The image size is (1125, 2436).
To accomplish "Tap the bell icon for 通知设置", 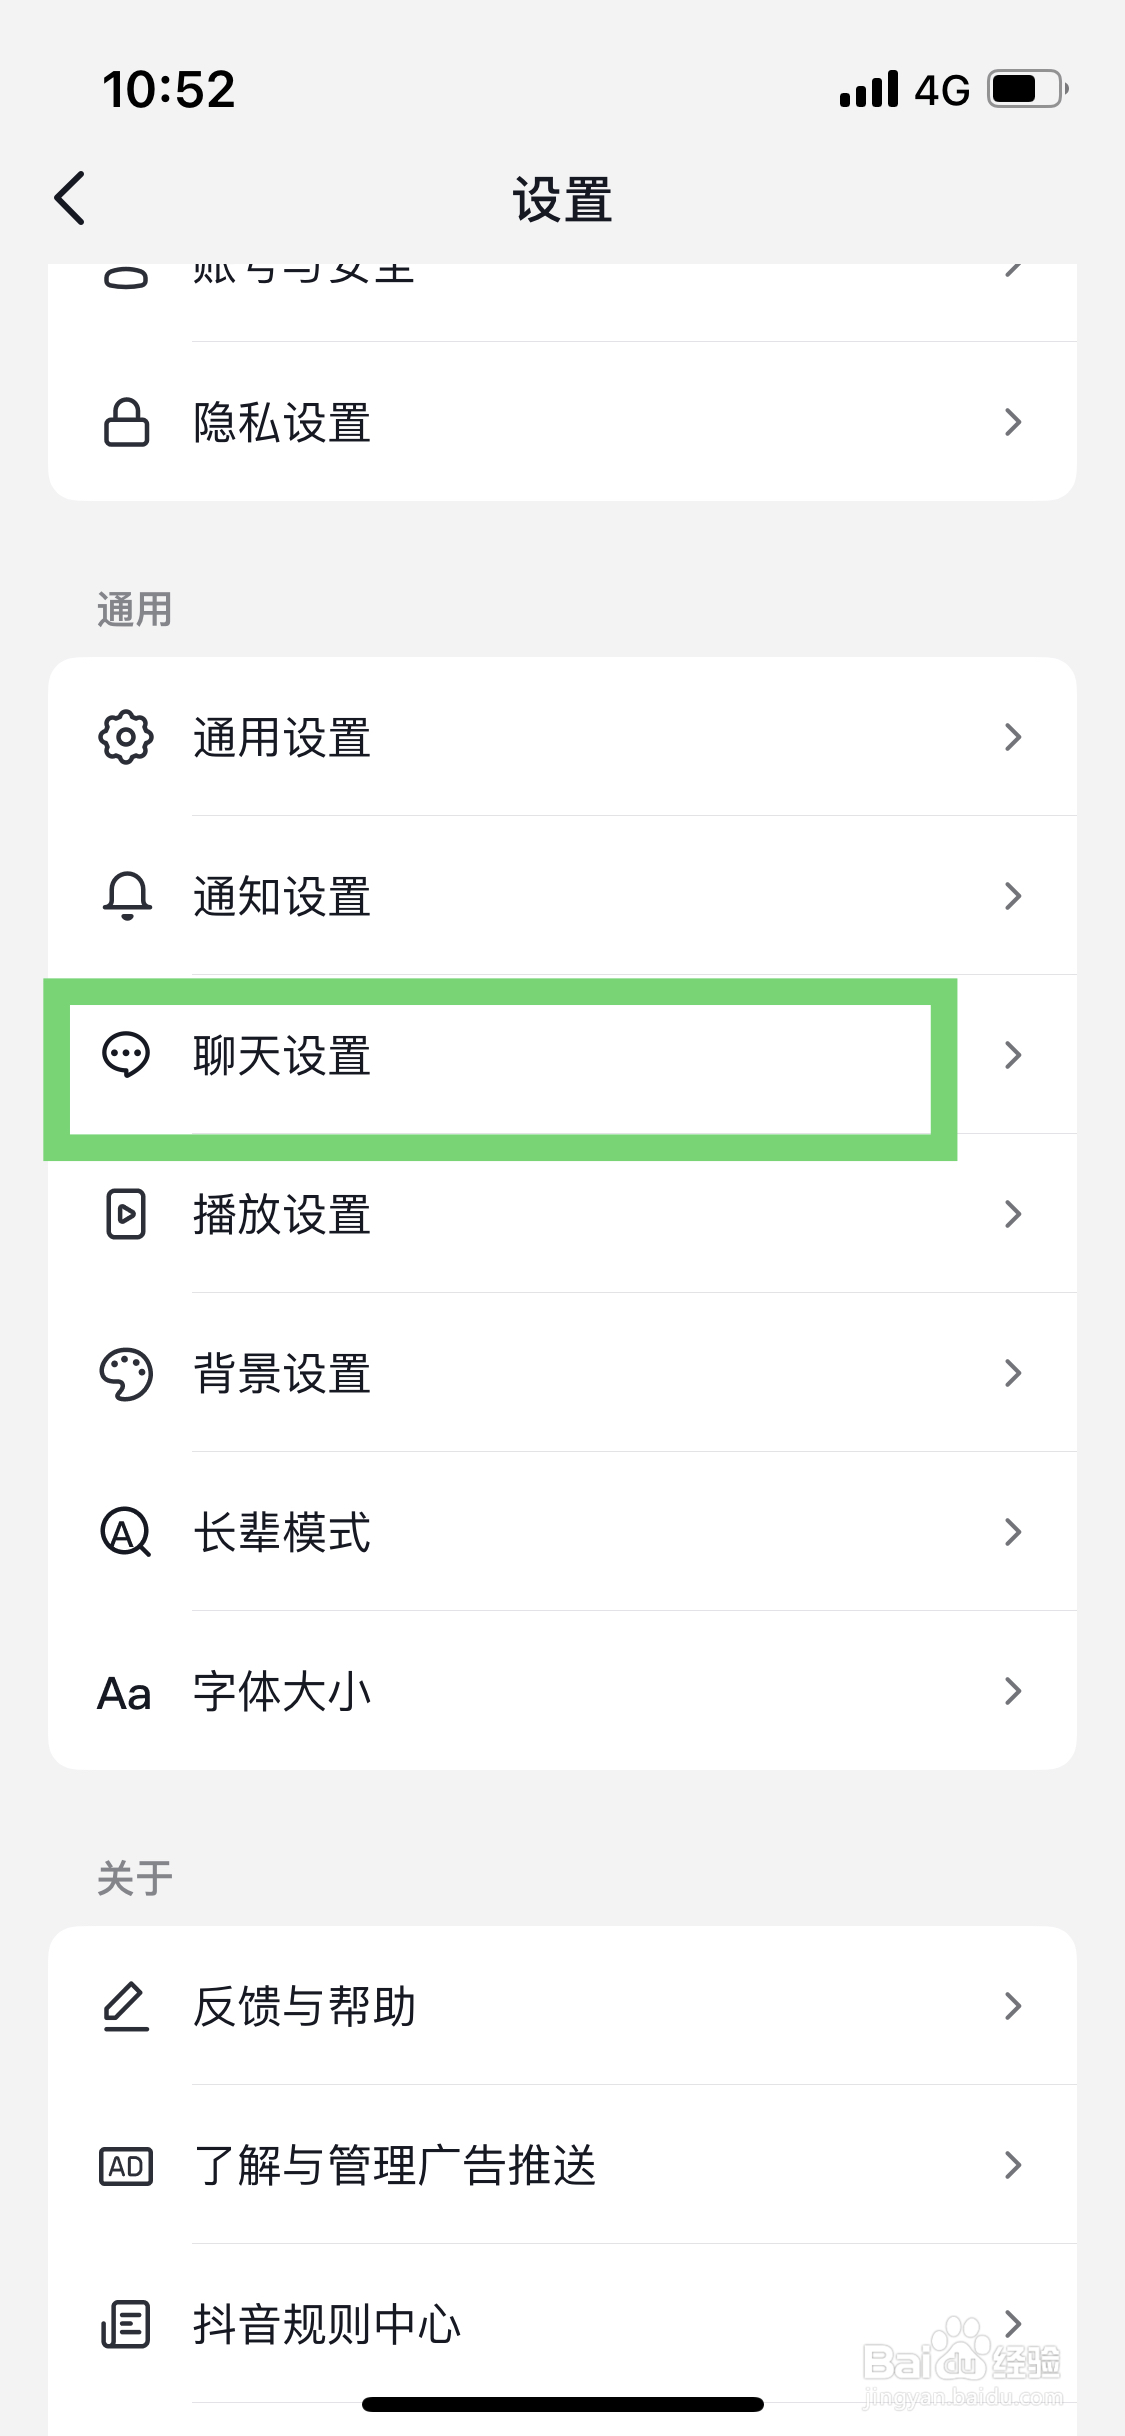I will 127,896.
